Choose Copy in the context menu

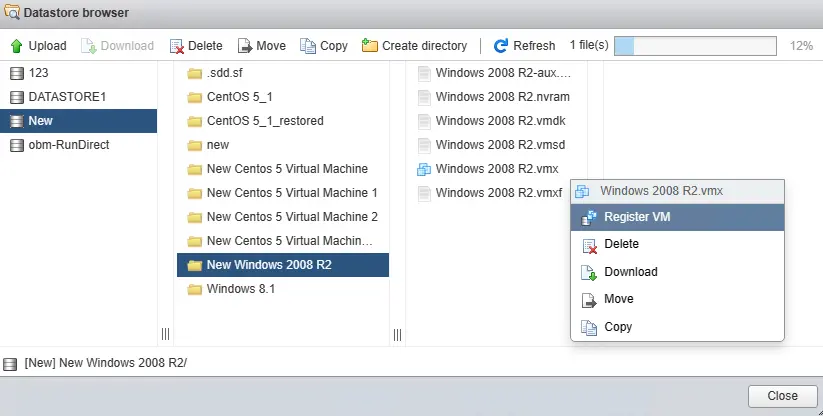click(x=618, y=327)
